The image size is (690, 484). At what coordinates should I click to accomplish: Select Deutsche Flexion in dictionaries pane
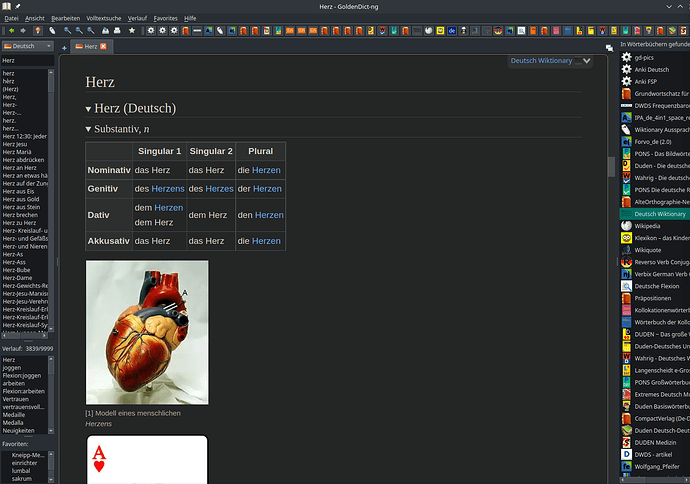pyautogui.click(x=655, y=286)
